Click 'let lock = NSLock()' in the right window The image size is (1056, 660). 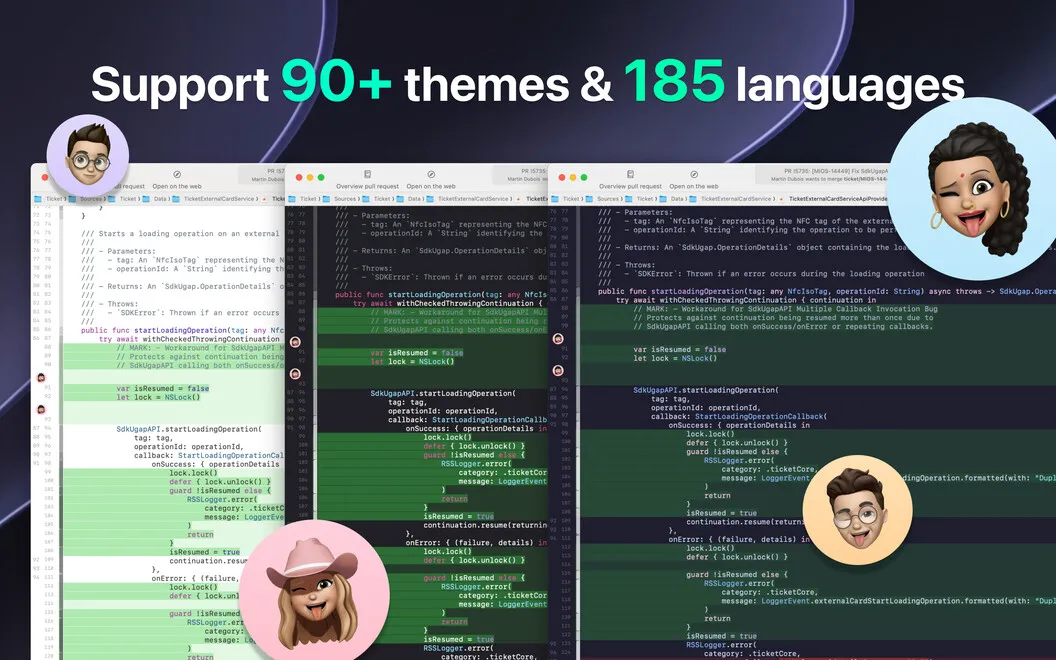[x=675, y=358]
